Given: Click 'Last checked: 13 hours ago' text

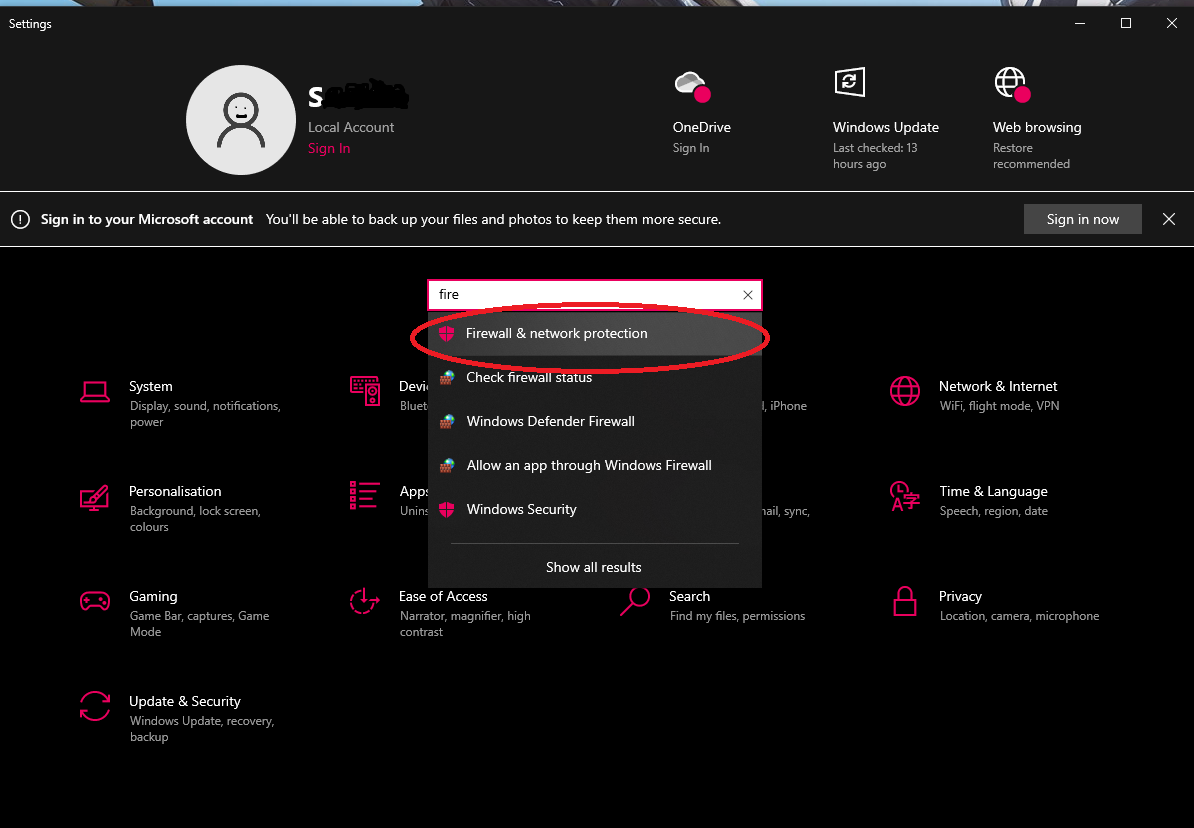Looking at the screenshot, I should tap(875, 156).
